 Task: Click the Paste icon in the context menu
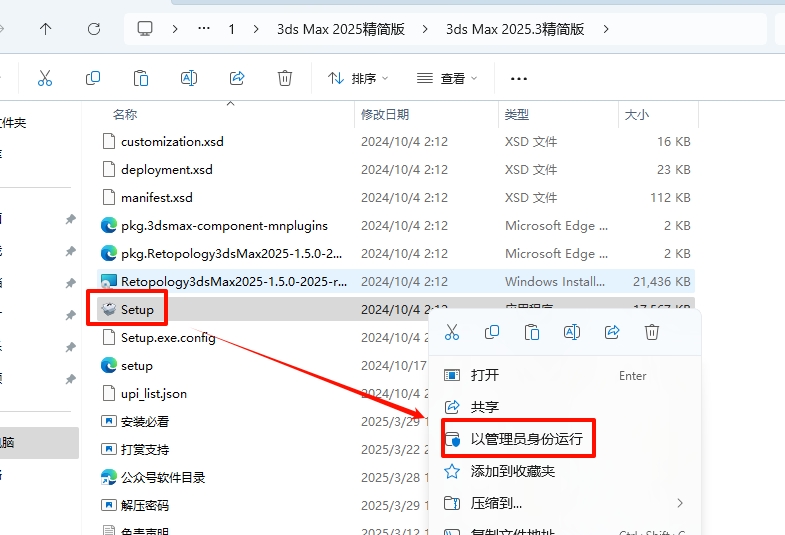click(x=532, y=332)
